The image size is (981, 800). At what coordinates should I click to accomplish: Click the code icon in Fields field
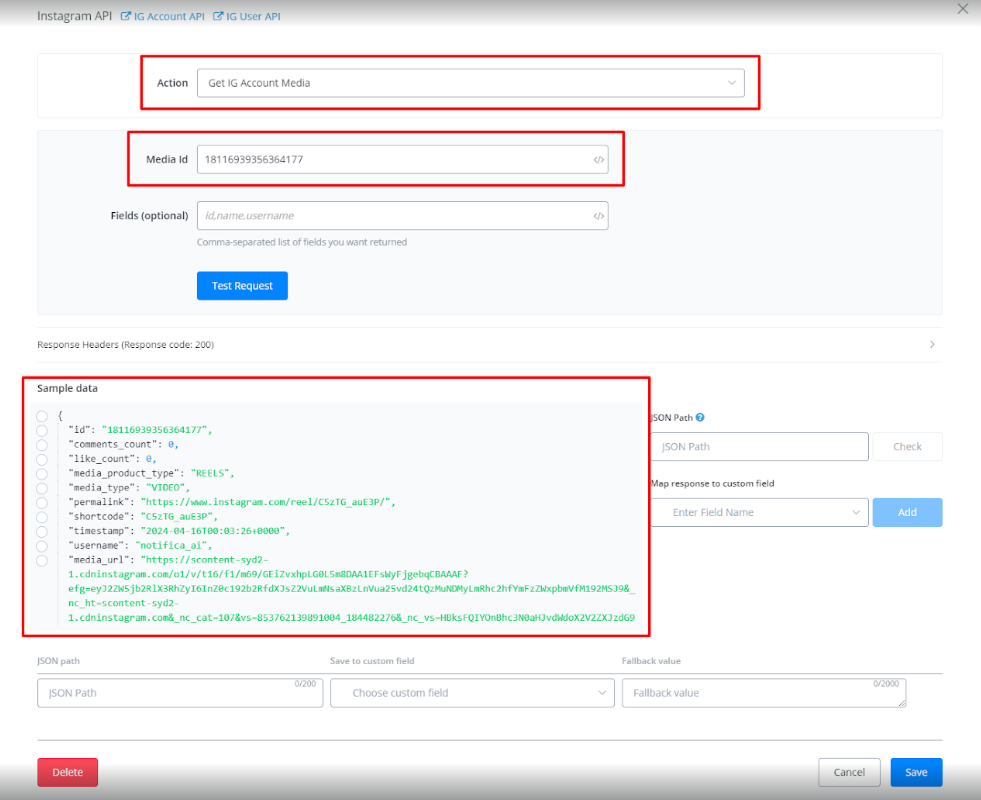click(598, 216)
